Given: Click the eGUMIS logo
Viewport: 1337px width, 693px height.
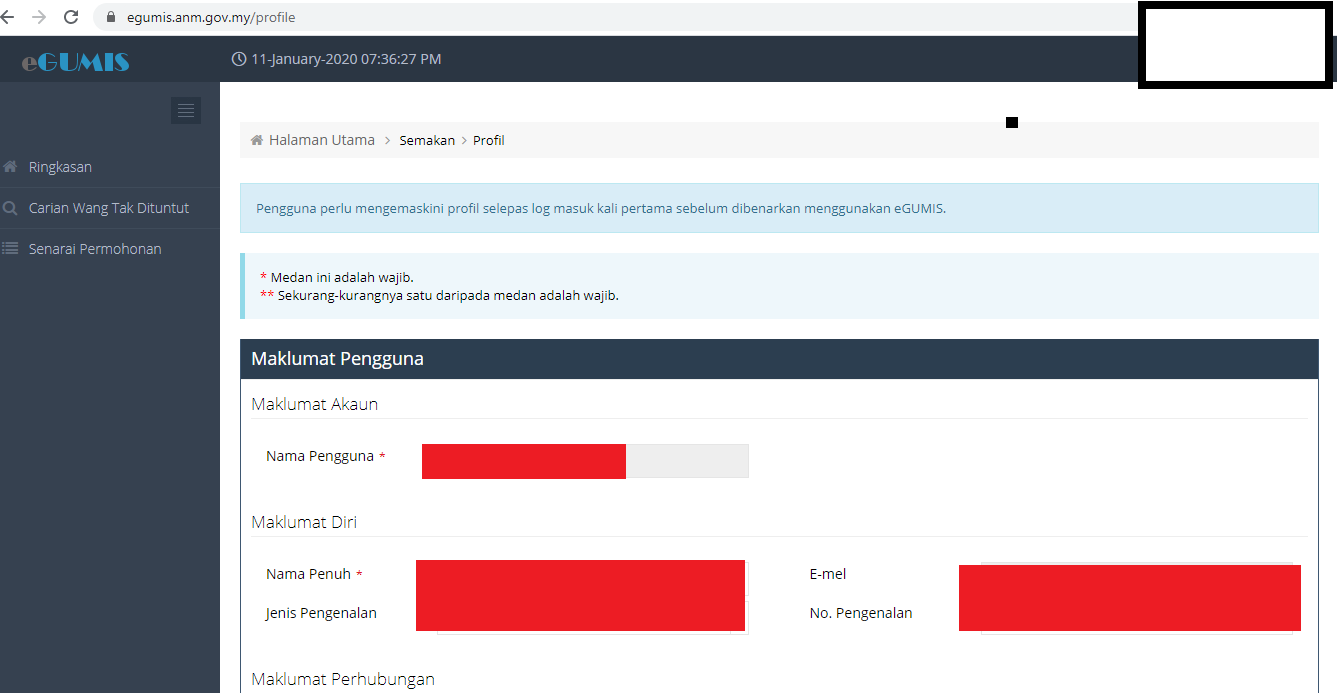Looking at the screenshot, I should pyautogui.click(x=76, y=61).
